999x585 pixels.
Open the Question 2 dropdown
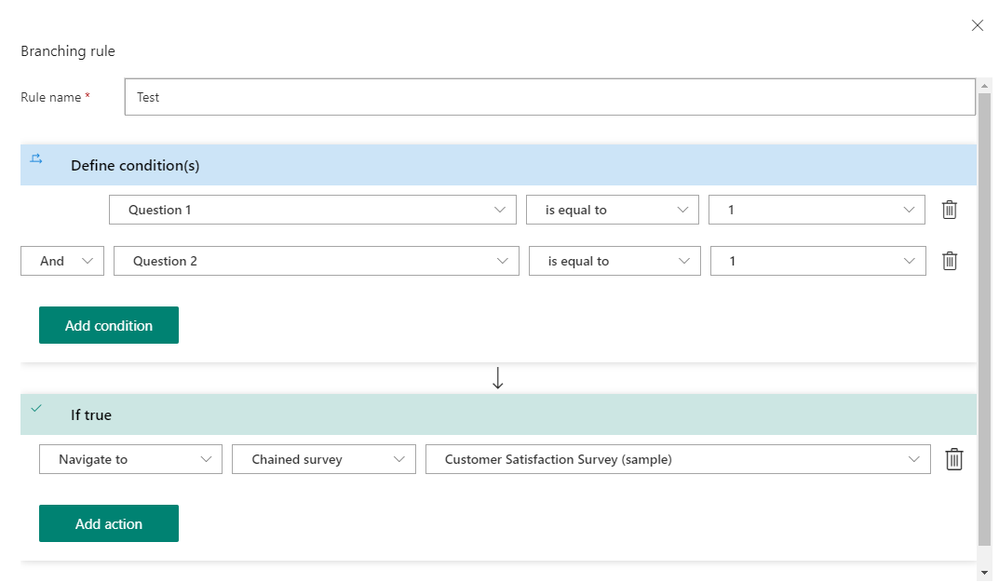pos(316,261)
